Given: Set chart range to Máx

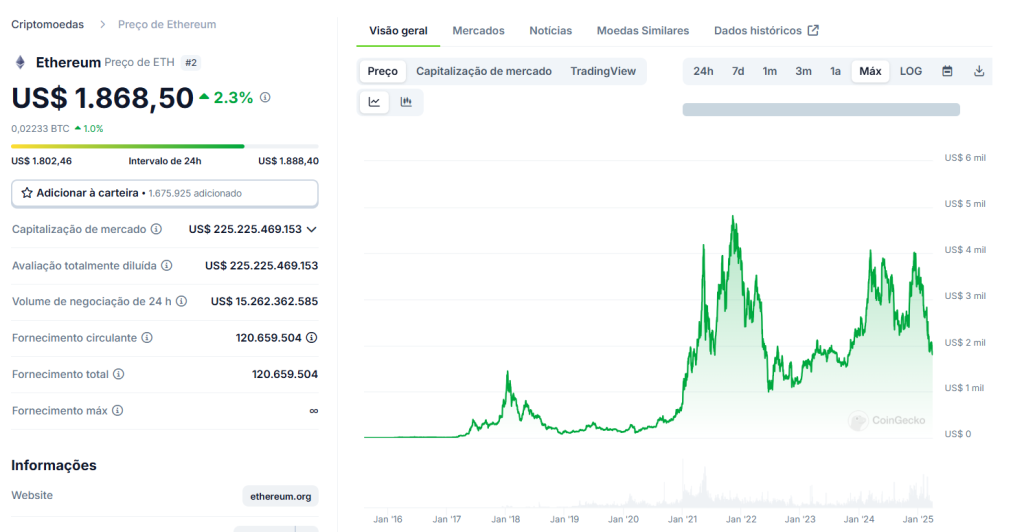Looking at the screenshot, I should [x=871, y=71].
